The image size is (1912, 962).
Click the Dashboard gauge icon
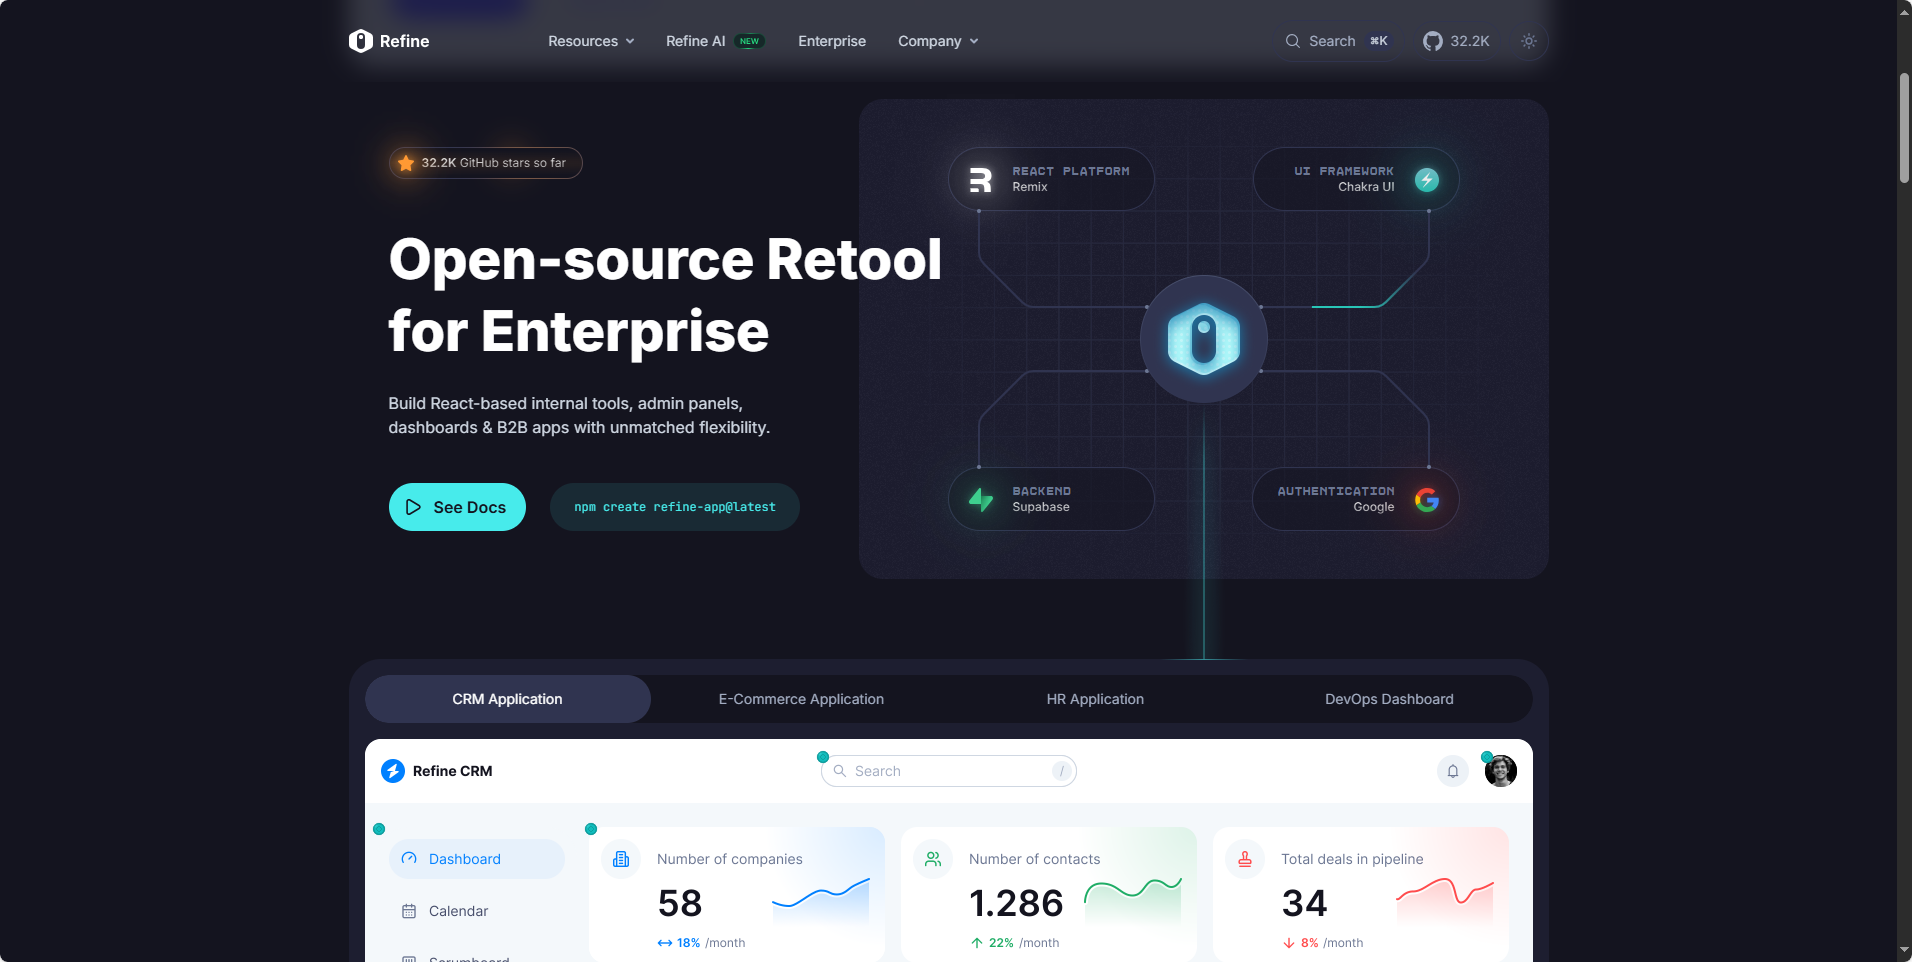pyautogui.click(x=409, y=859)
